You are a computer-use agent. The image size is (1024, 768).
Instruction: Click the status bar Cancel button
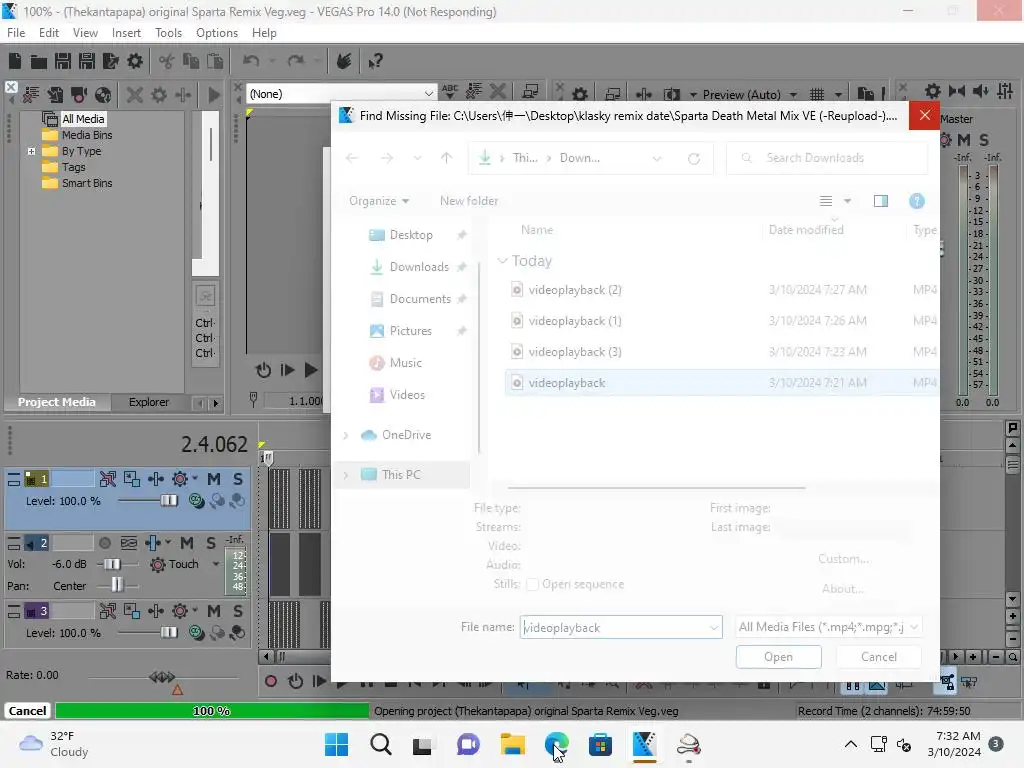pyautogui.click(x=27, y=711)
